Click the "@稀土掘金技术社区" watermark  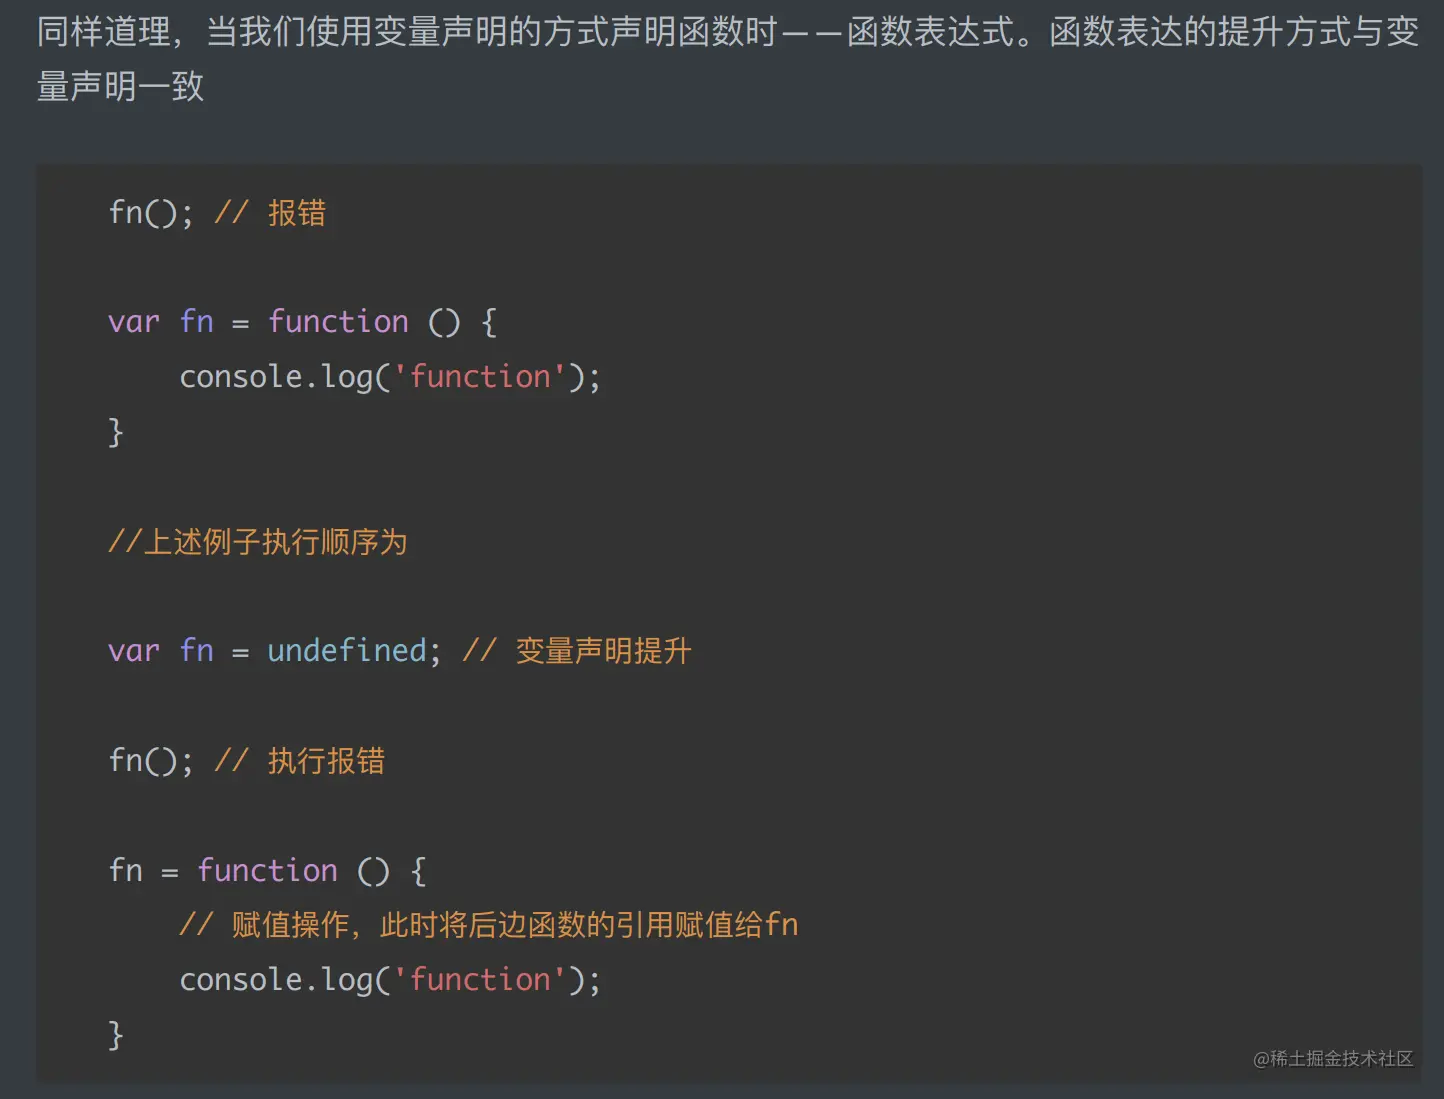coord(1332,1058)
